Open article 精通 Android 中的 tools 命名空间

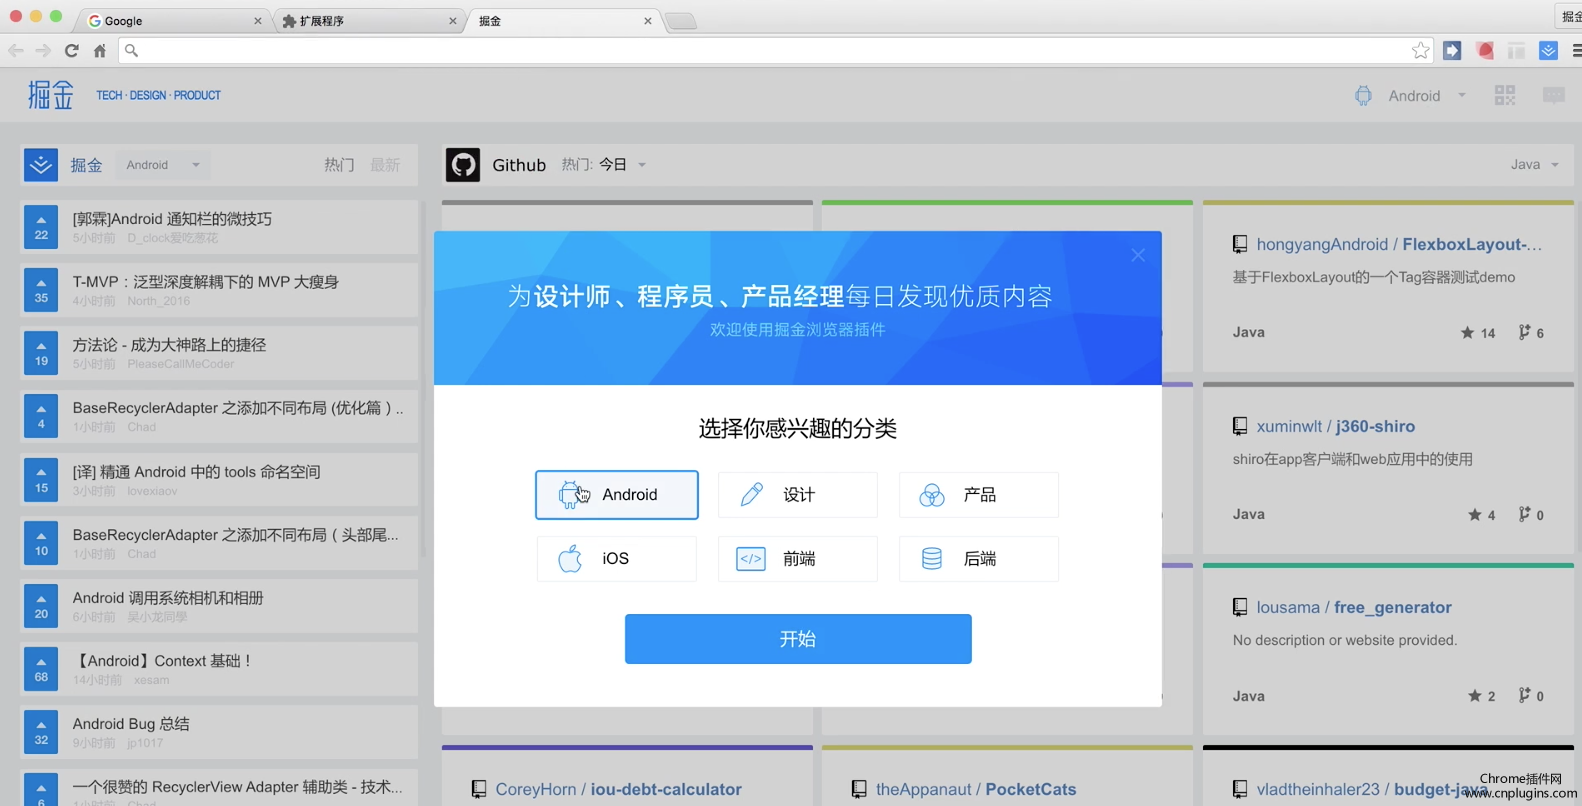tap(196, 472)
